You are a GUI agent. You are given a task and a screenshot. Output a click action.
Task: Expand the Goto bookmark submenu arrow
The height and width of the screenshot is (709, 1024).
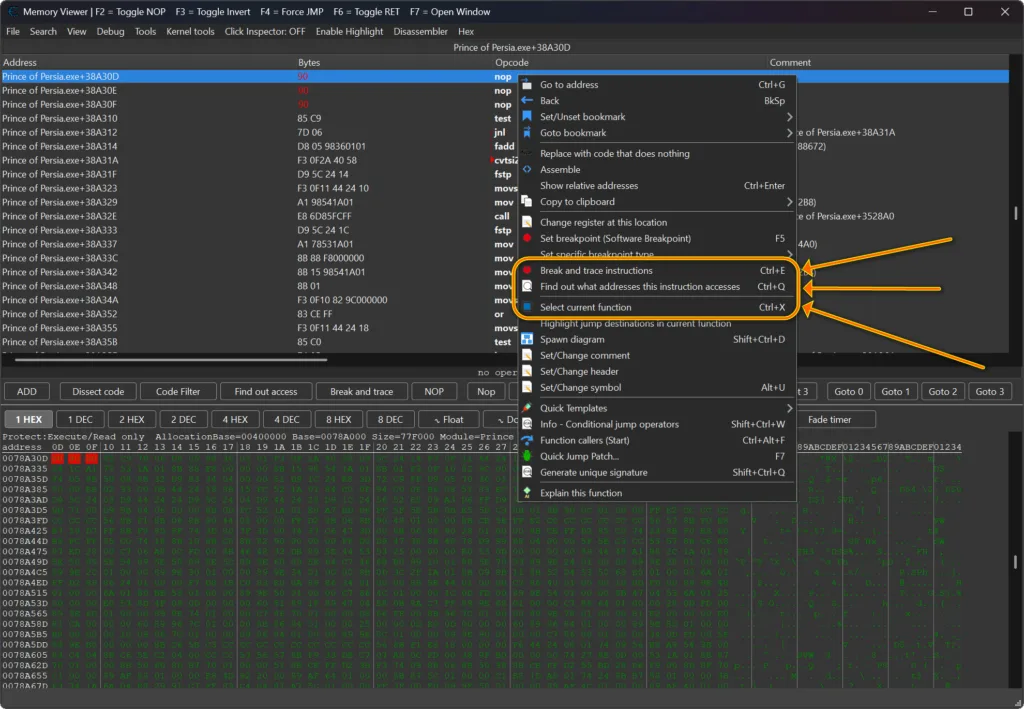point(789,133)
